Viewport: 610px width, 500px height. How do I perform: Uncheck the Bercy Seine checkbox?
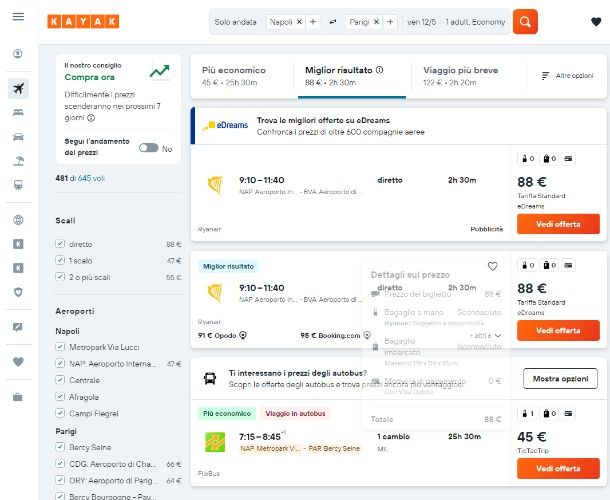coord(60,447)
